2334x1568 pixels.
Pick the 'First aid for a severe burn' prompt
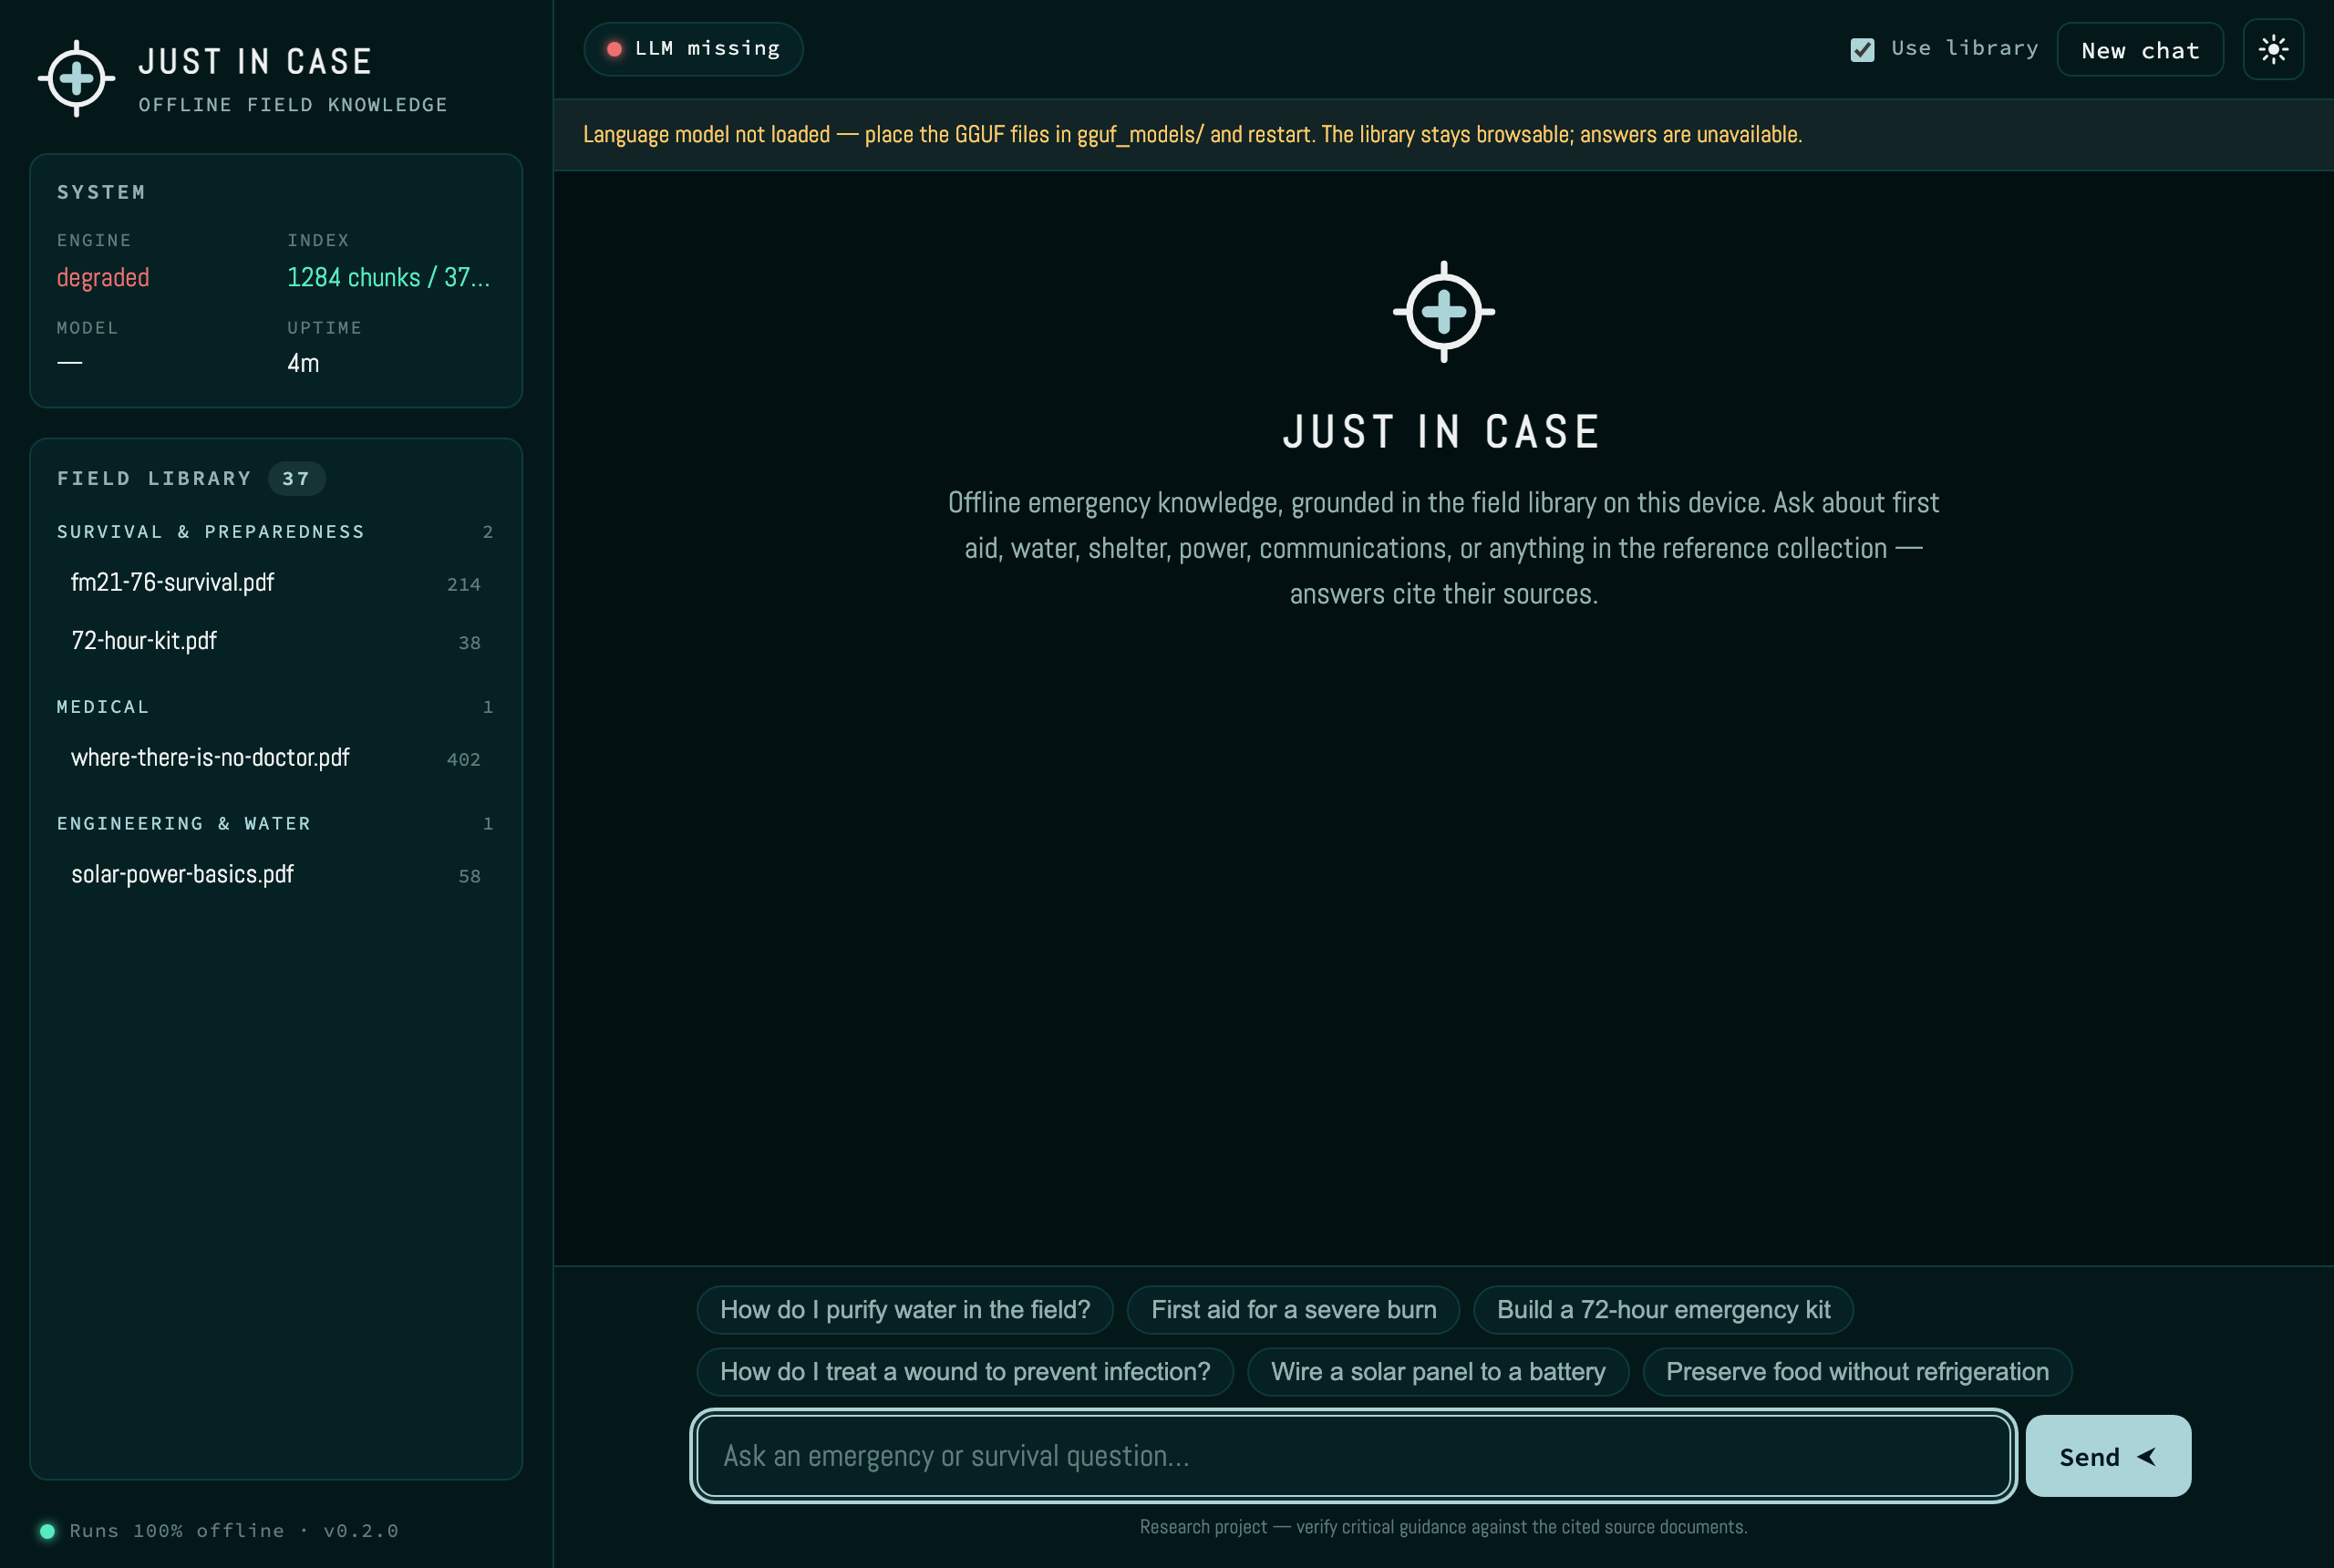(1293, 1310)
